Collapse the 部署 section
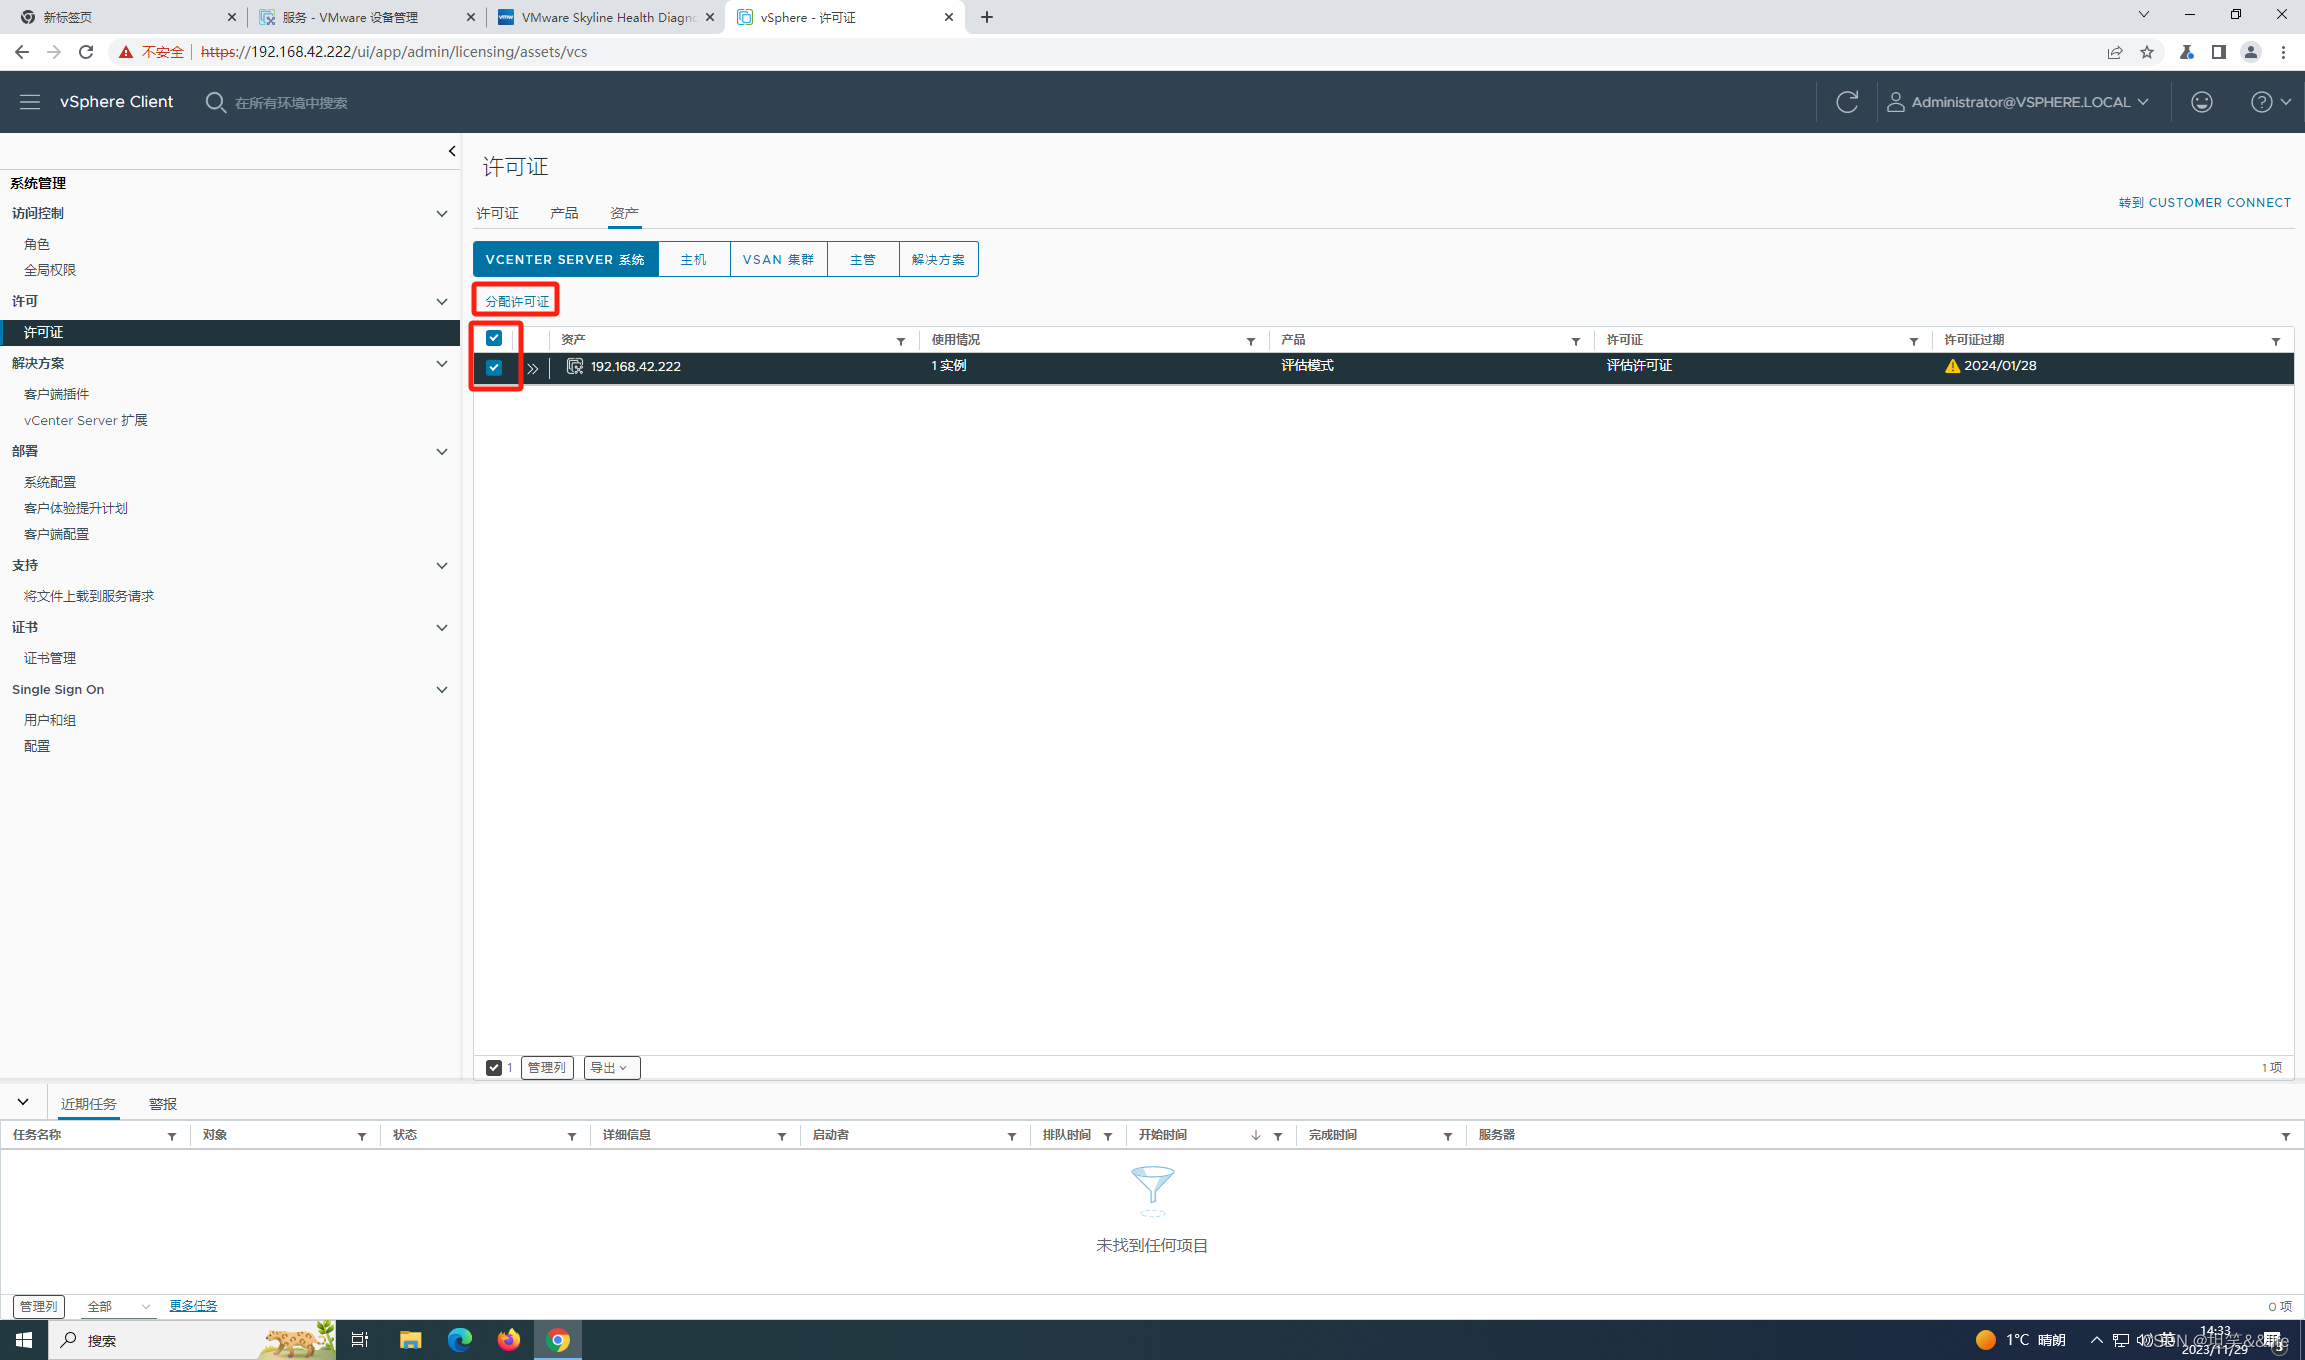Viewport: 2305px width, 1360px height. point(442,451)
